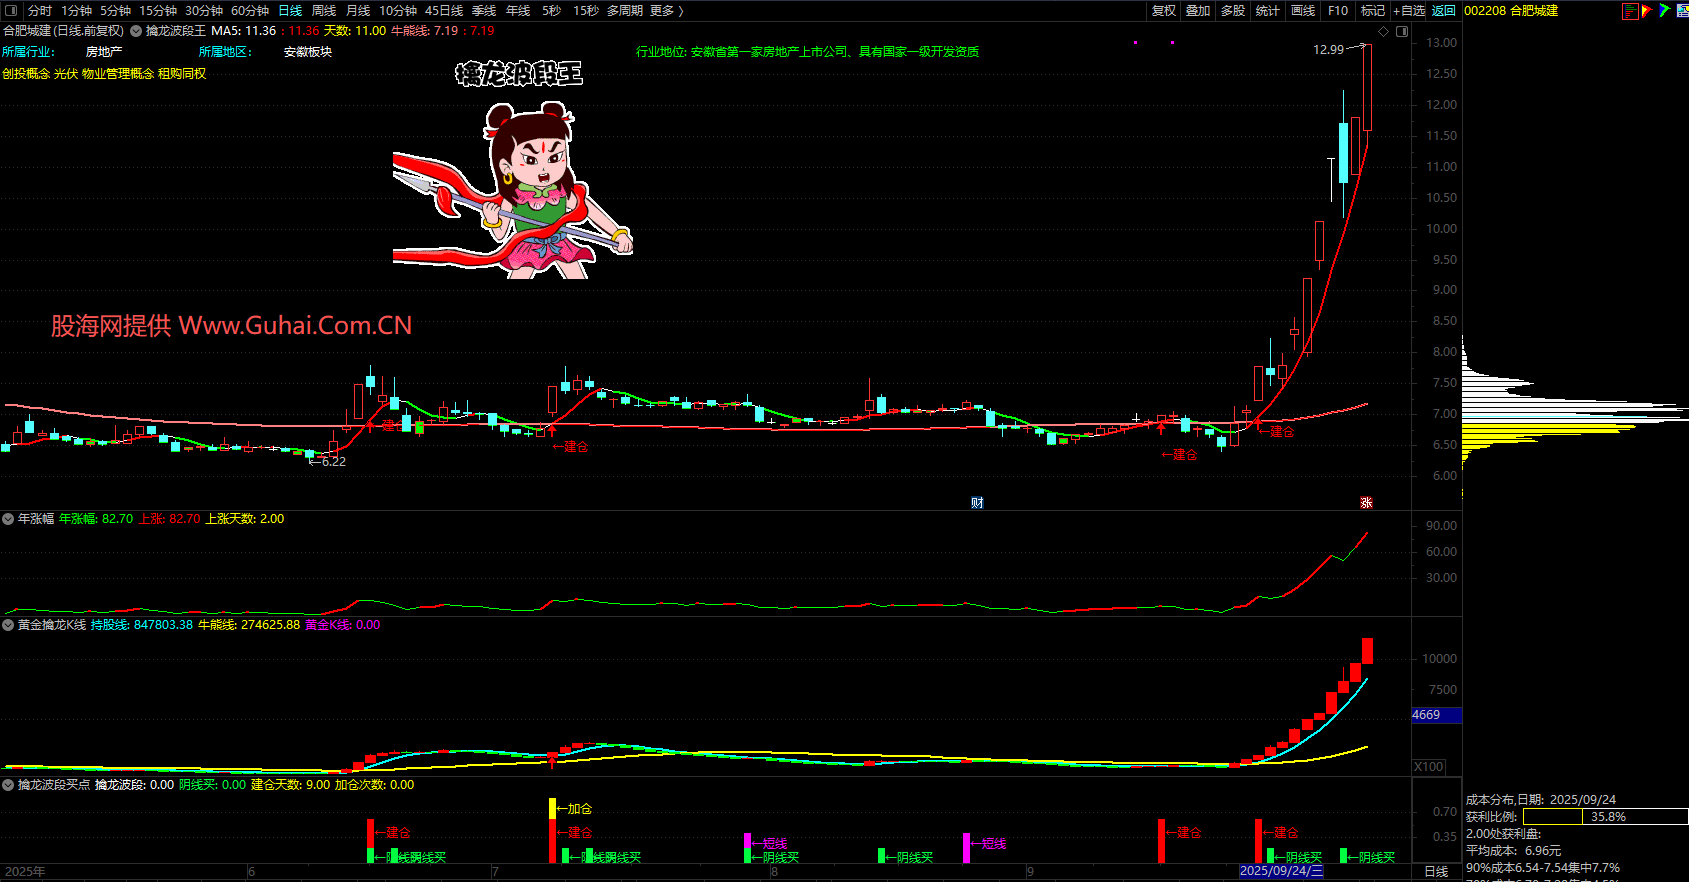Click the 房地产 industry label
1689x882 pixels.
click(x=104, y=52)
